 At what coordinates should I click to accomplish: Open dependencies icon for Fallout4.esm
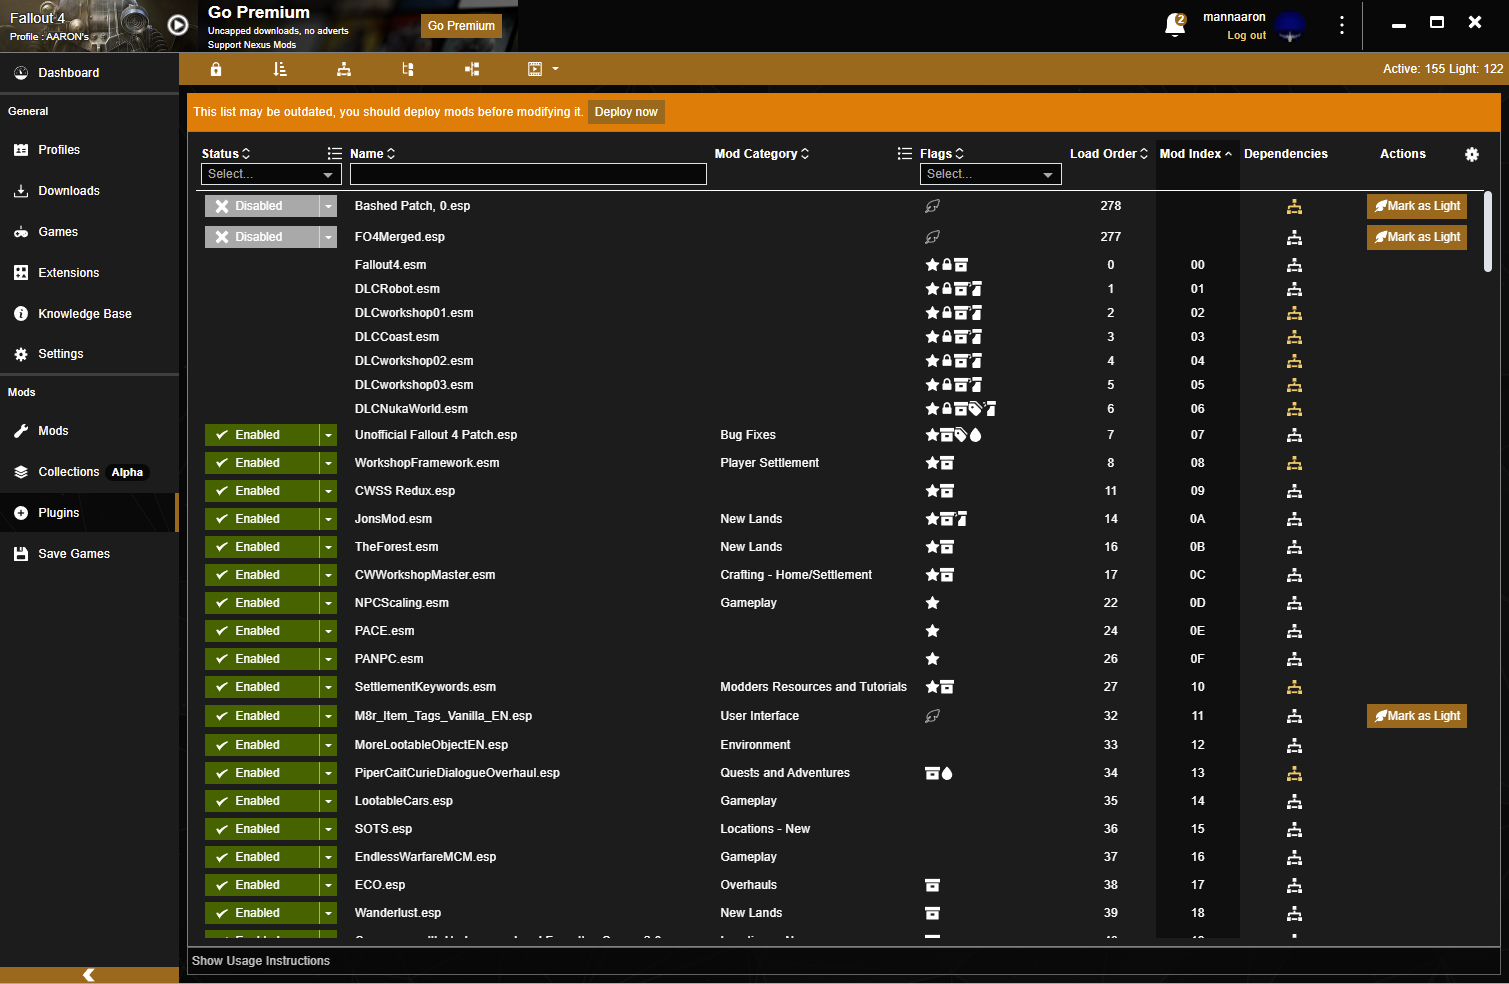[x=1294, y=265]
